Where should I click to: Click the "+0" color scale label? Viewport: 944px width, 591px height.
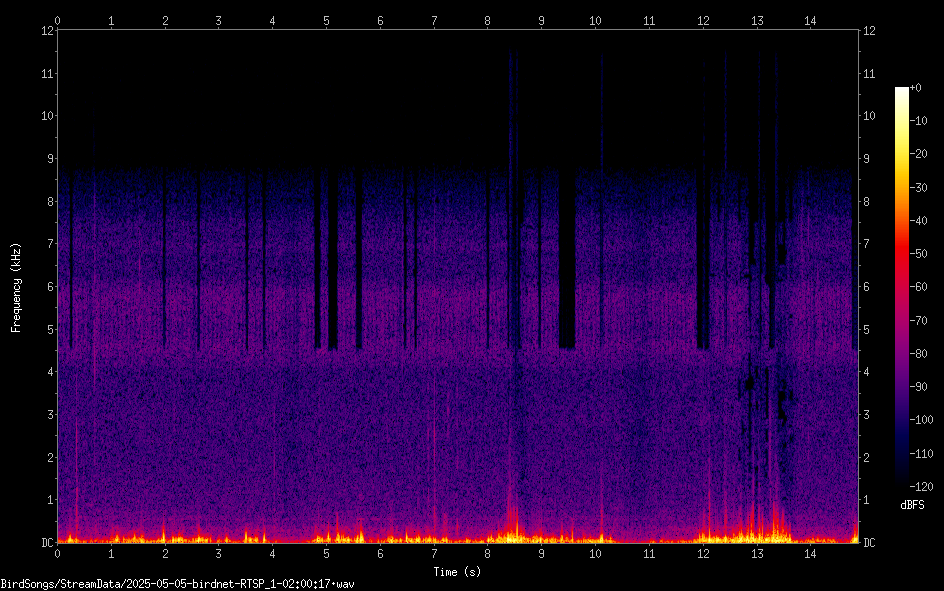[916, 88]
